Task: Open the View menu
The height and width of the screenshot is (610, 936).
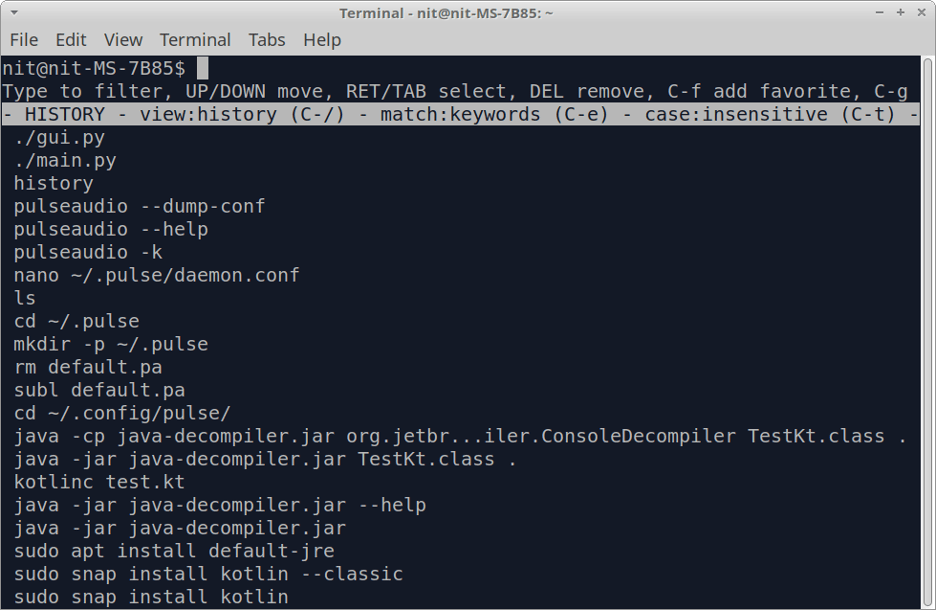Action: (x=123, y=40)
